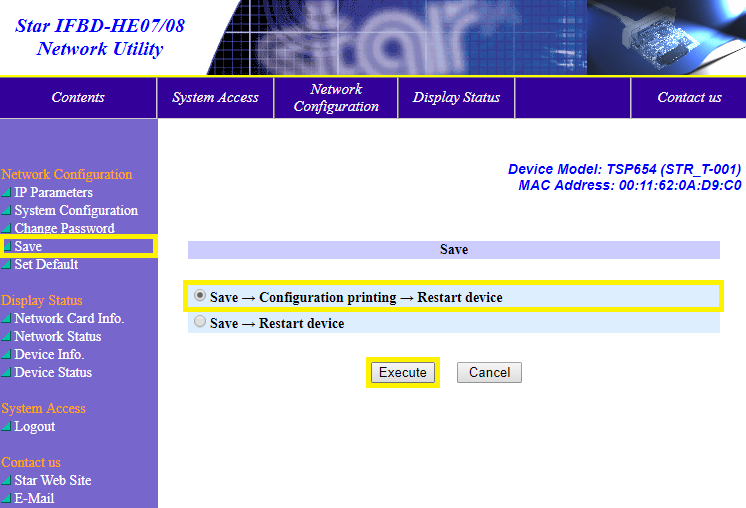Image resolution: width=746 pixels, height=508 pixels.
Task: Click the green triangle icon beside Logout
Action: click(6, 427)
